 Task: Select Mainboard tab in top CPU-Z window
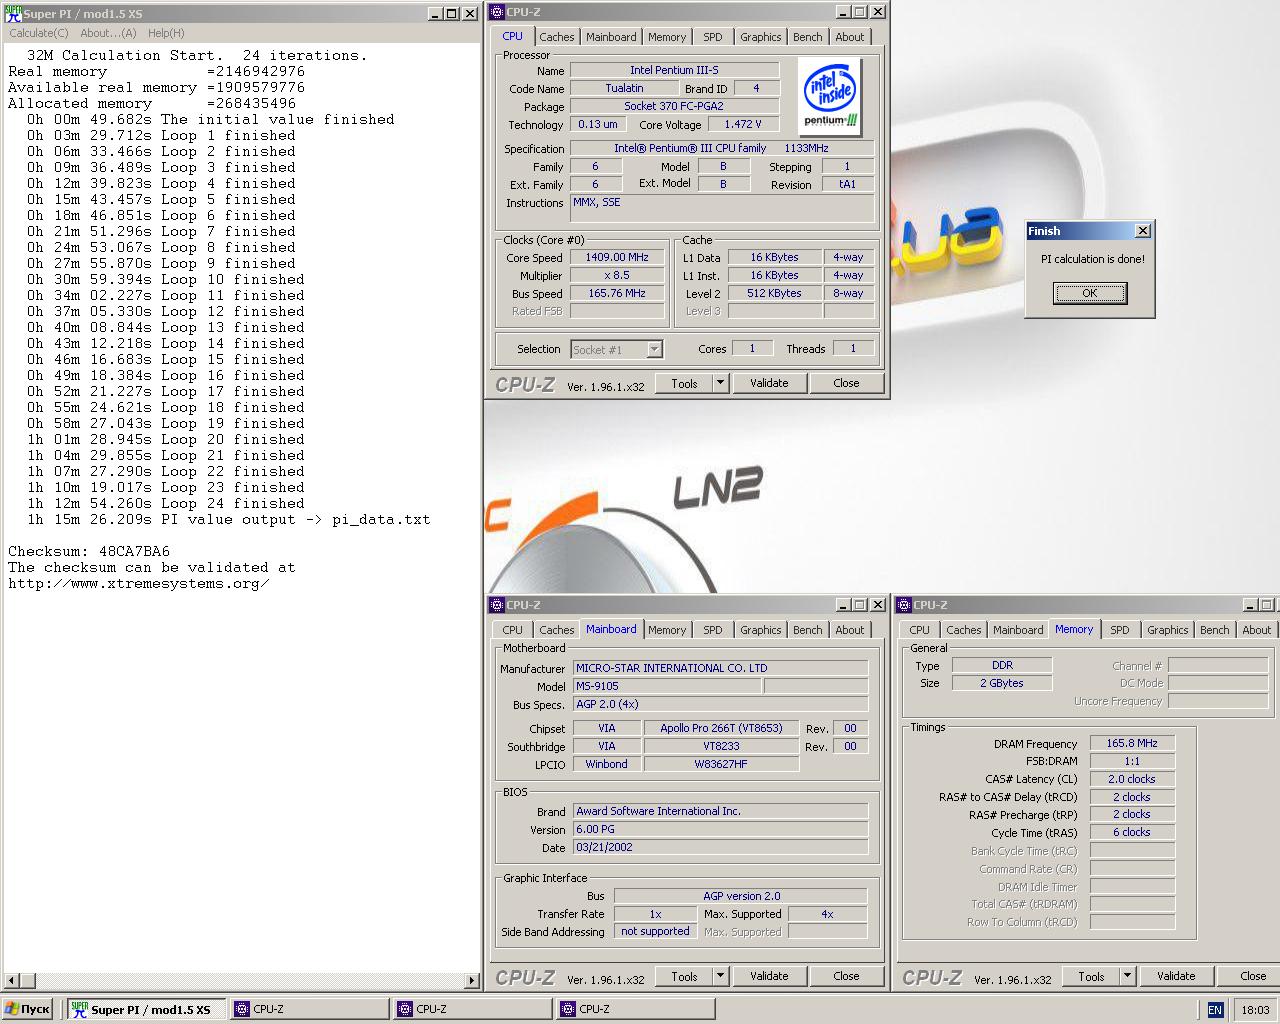(x=611, y=37)
